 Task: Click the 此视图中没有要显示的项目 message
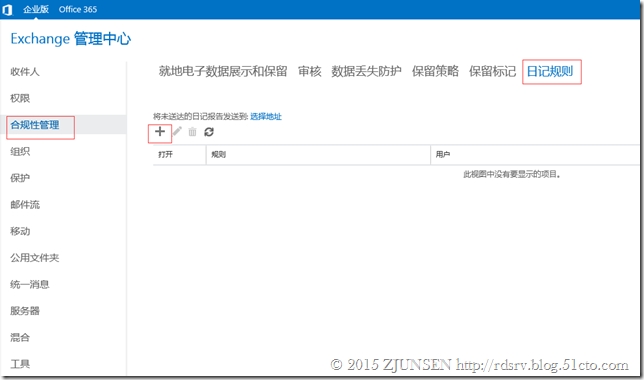click(x=512, y=175)
